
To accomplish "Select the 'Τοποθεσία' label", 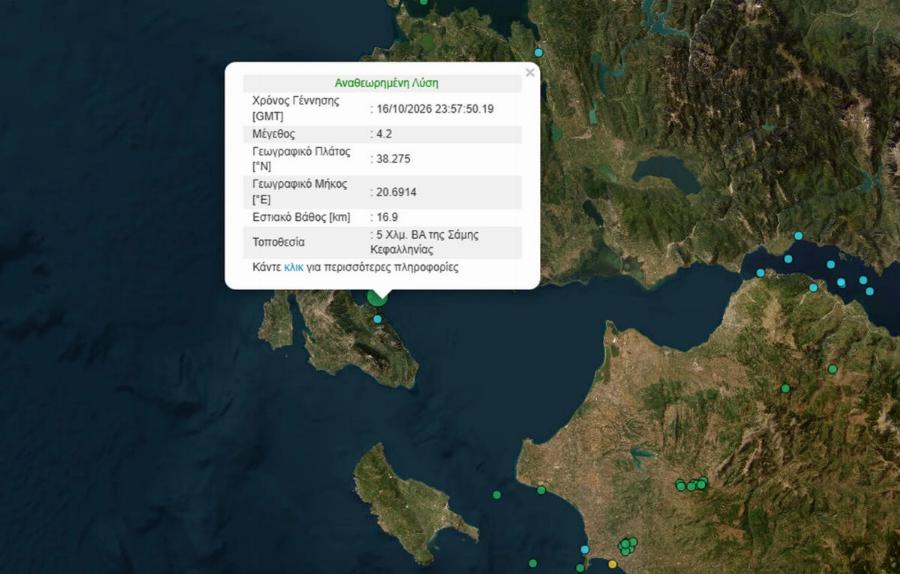I will (x=278, y=242).
